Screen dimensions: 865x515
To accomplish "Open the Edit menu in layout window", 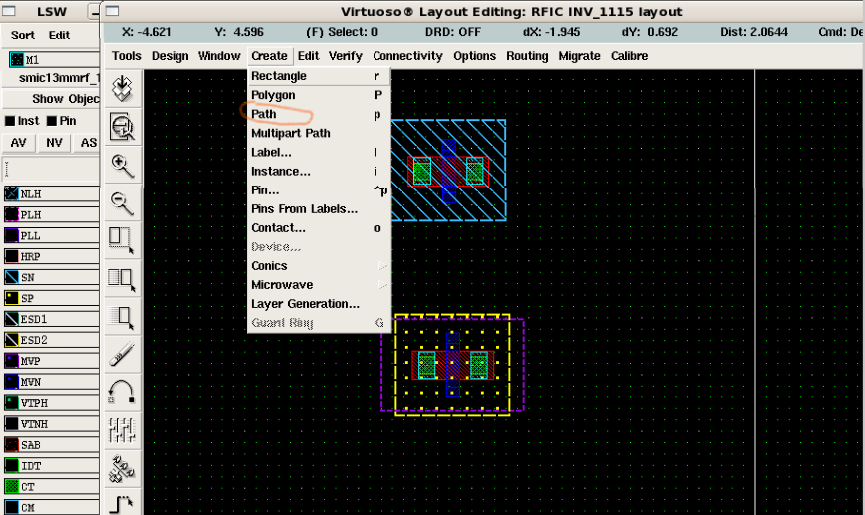I will [308, 56].
